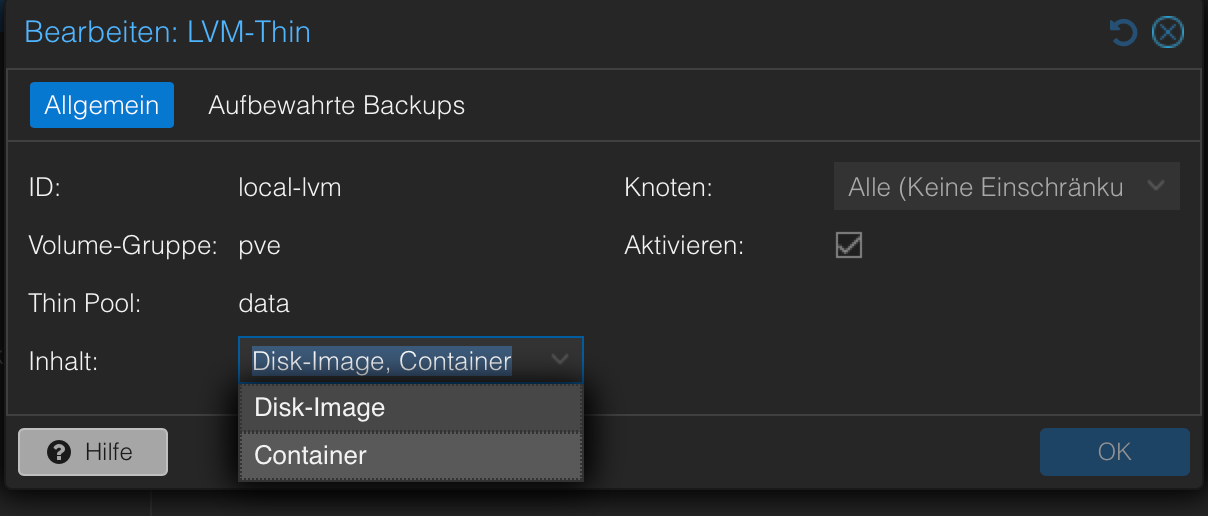Confirm with the OK button
The image size is (1208, 516).
tap(1115, 452)
